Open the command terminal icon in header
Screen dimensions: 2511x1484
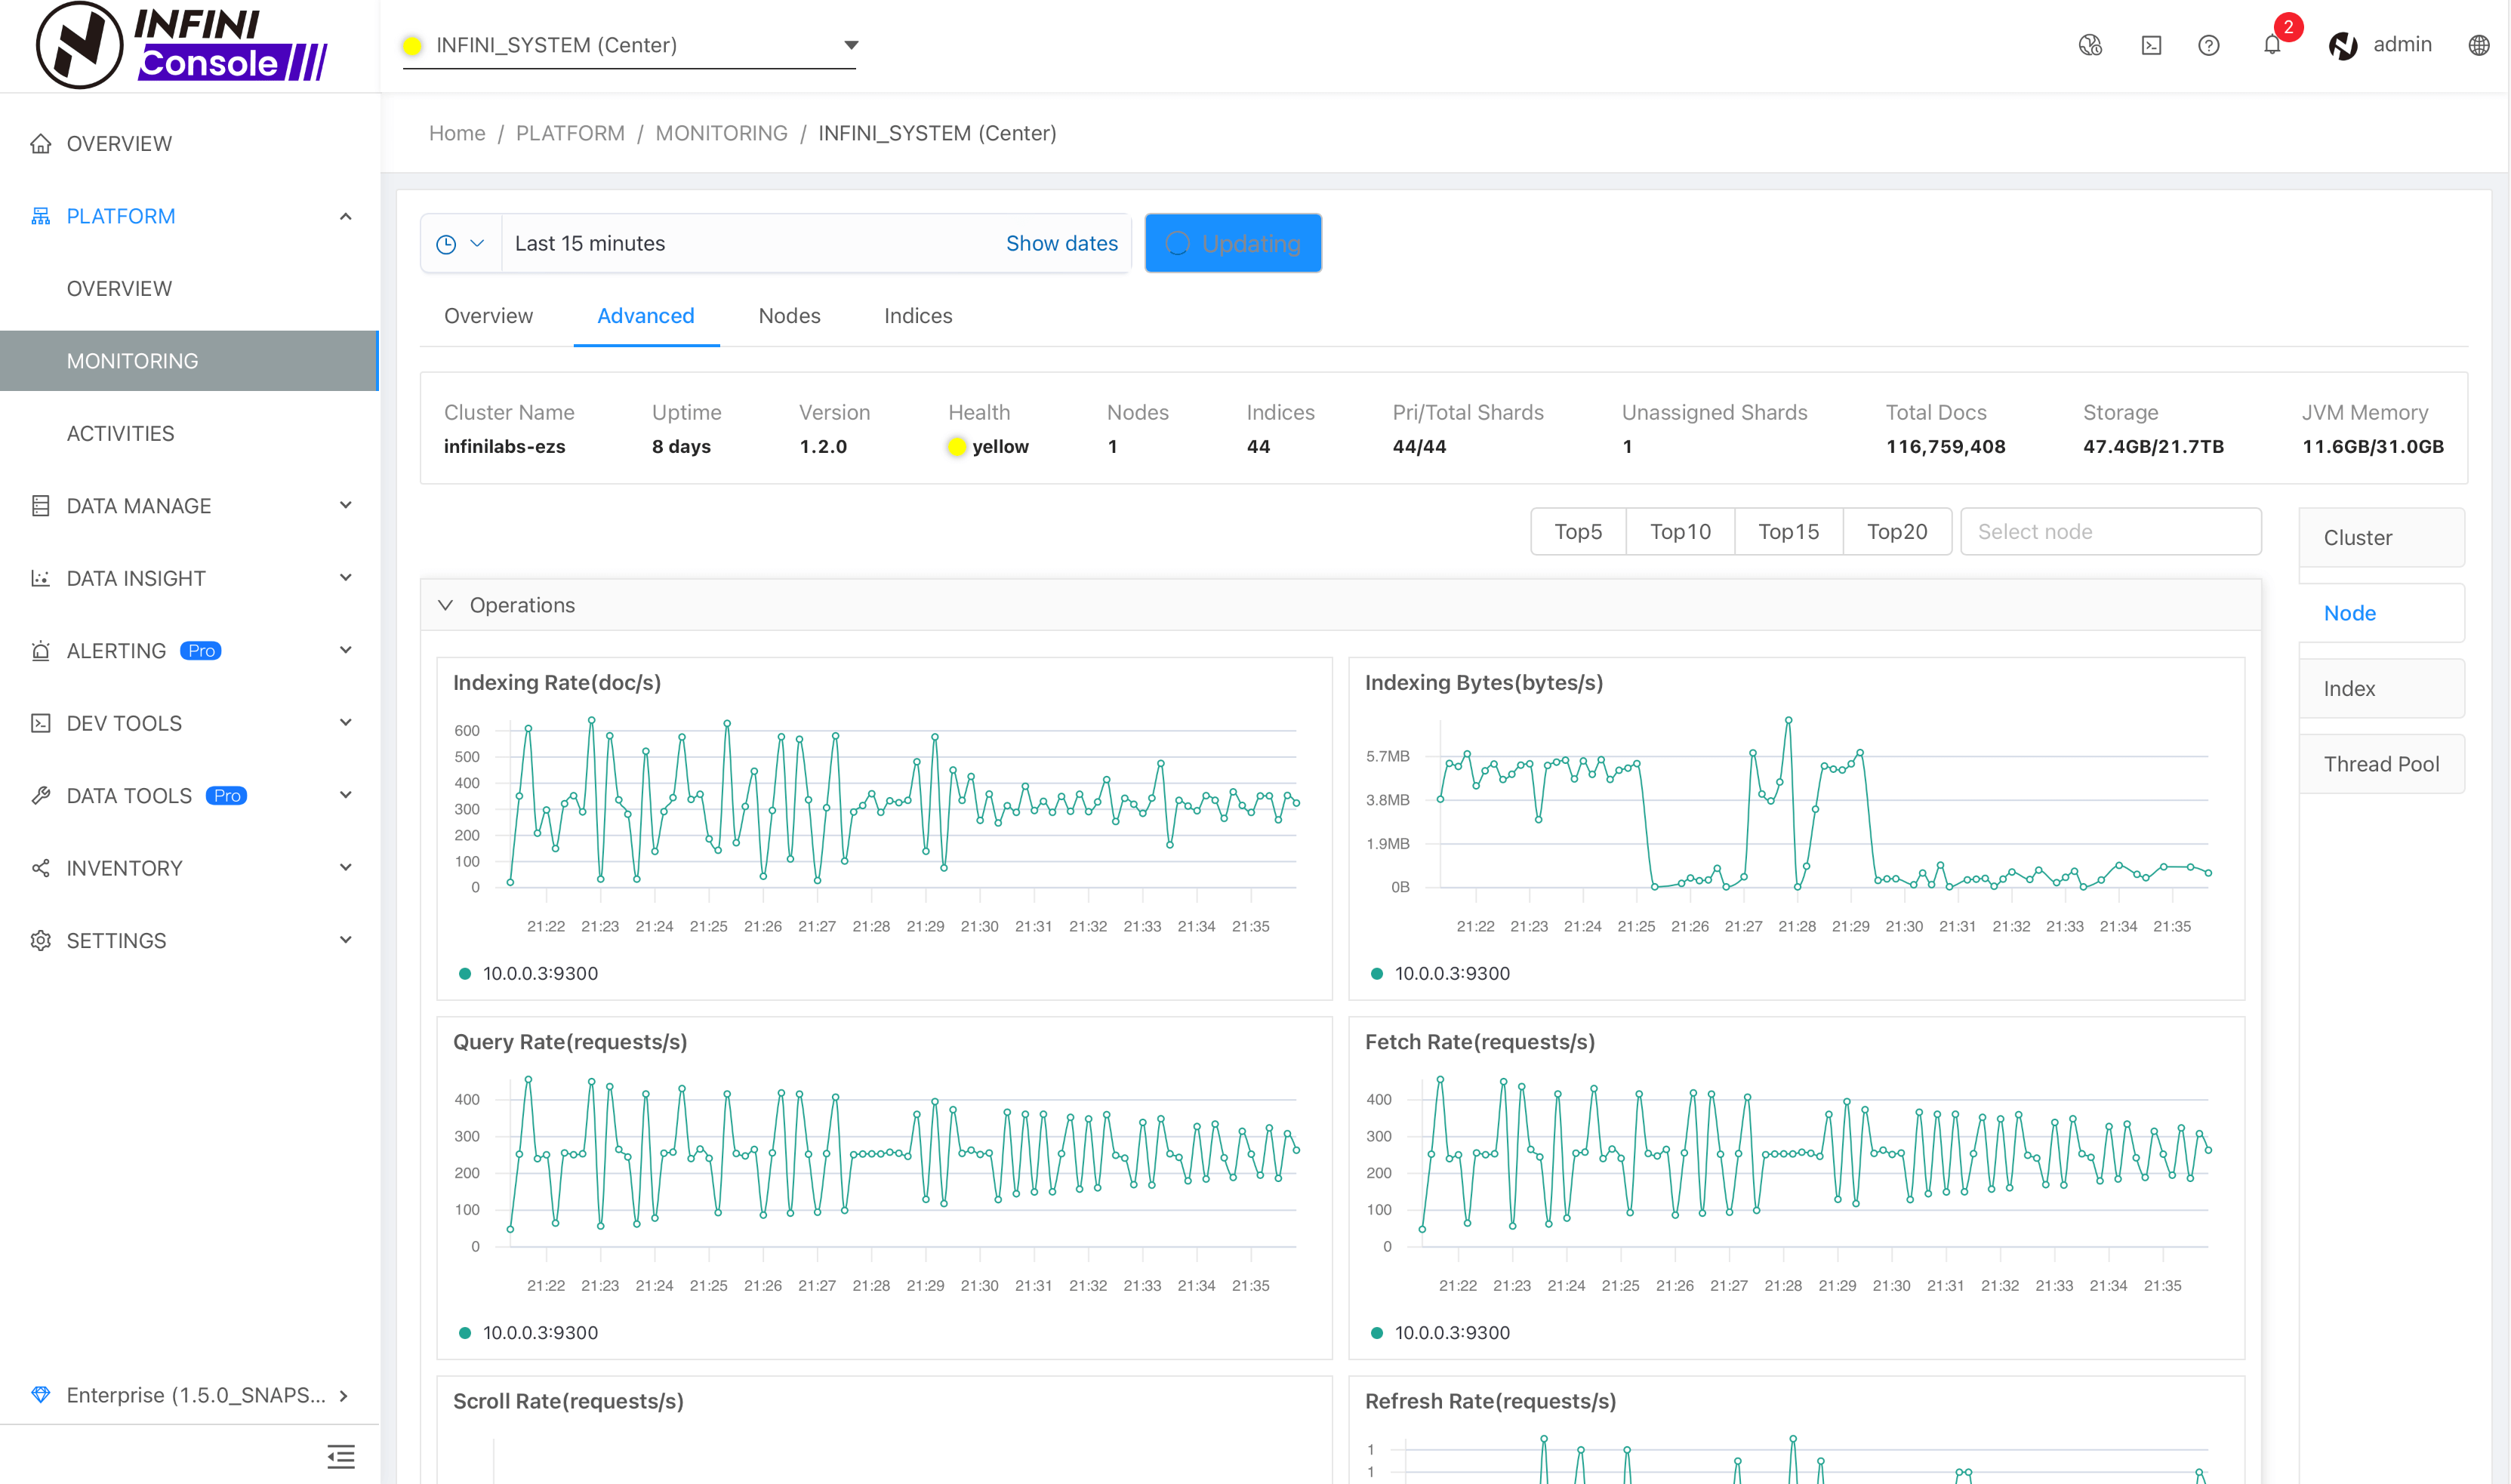pos(2151,45)
